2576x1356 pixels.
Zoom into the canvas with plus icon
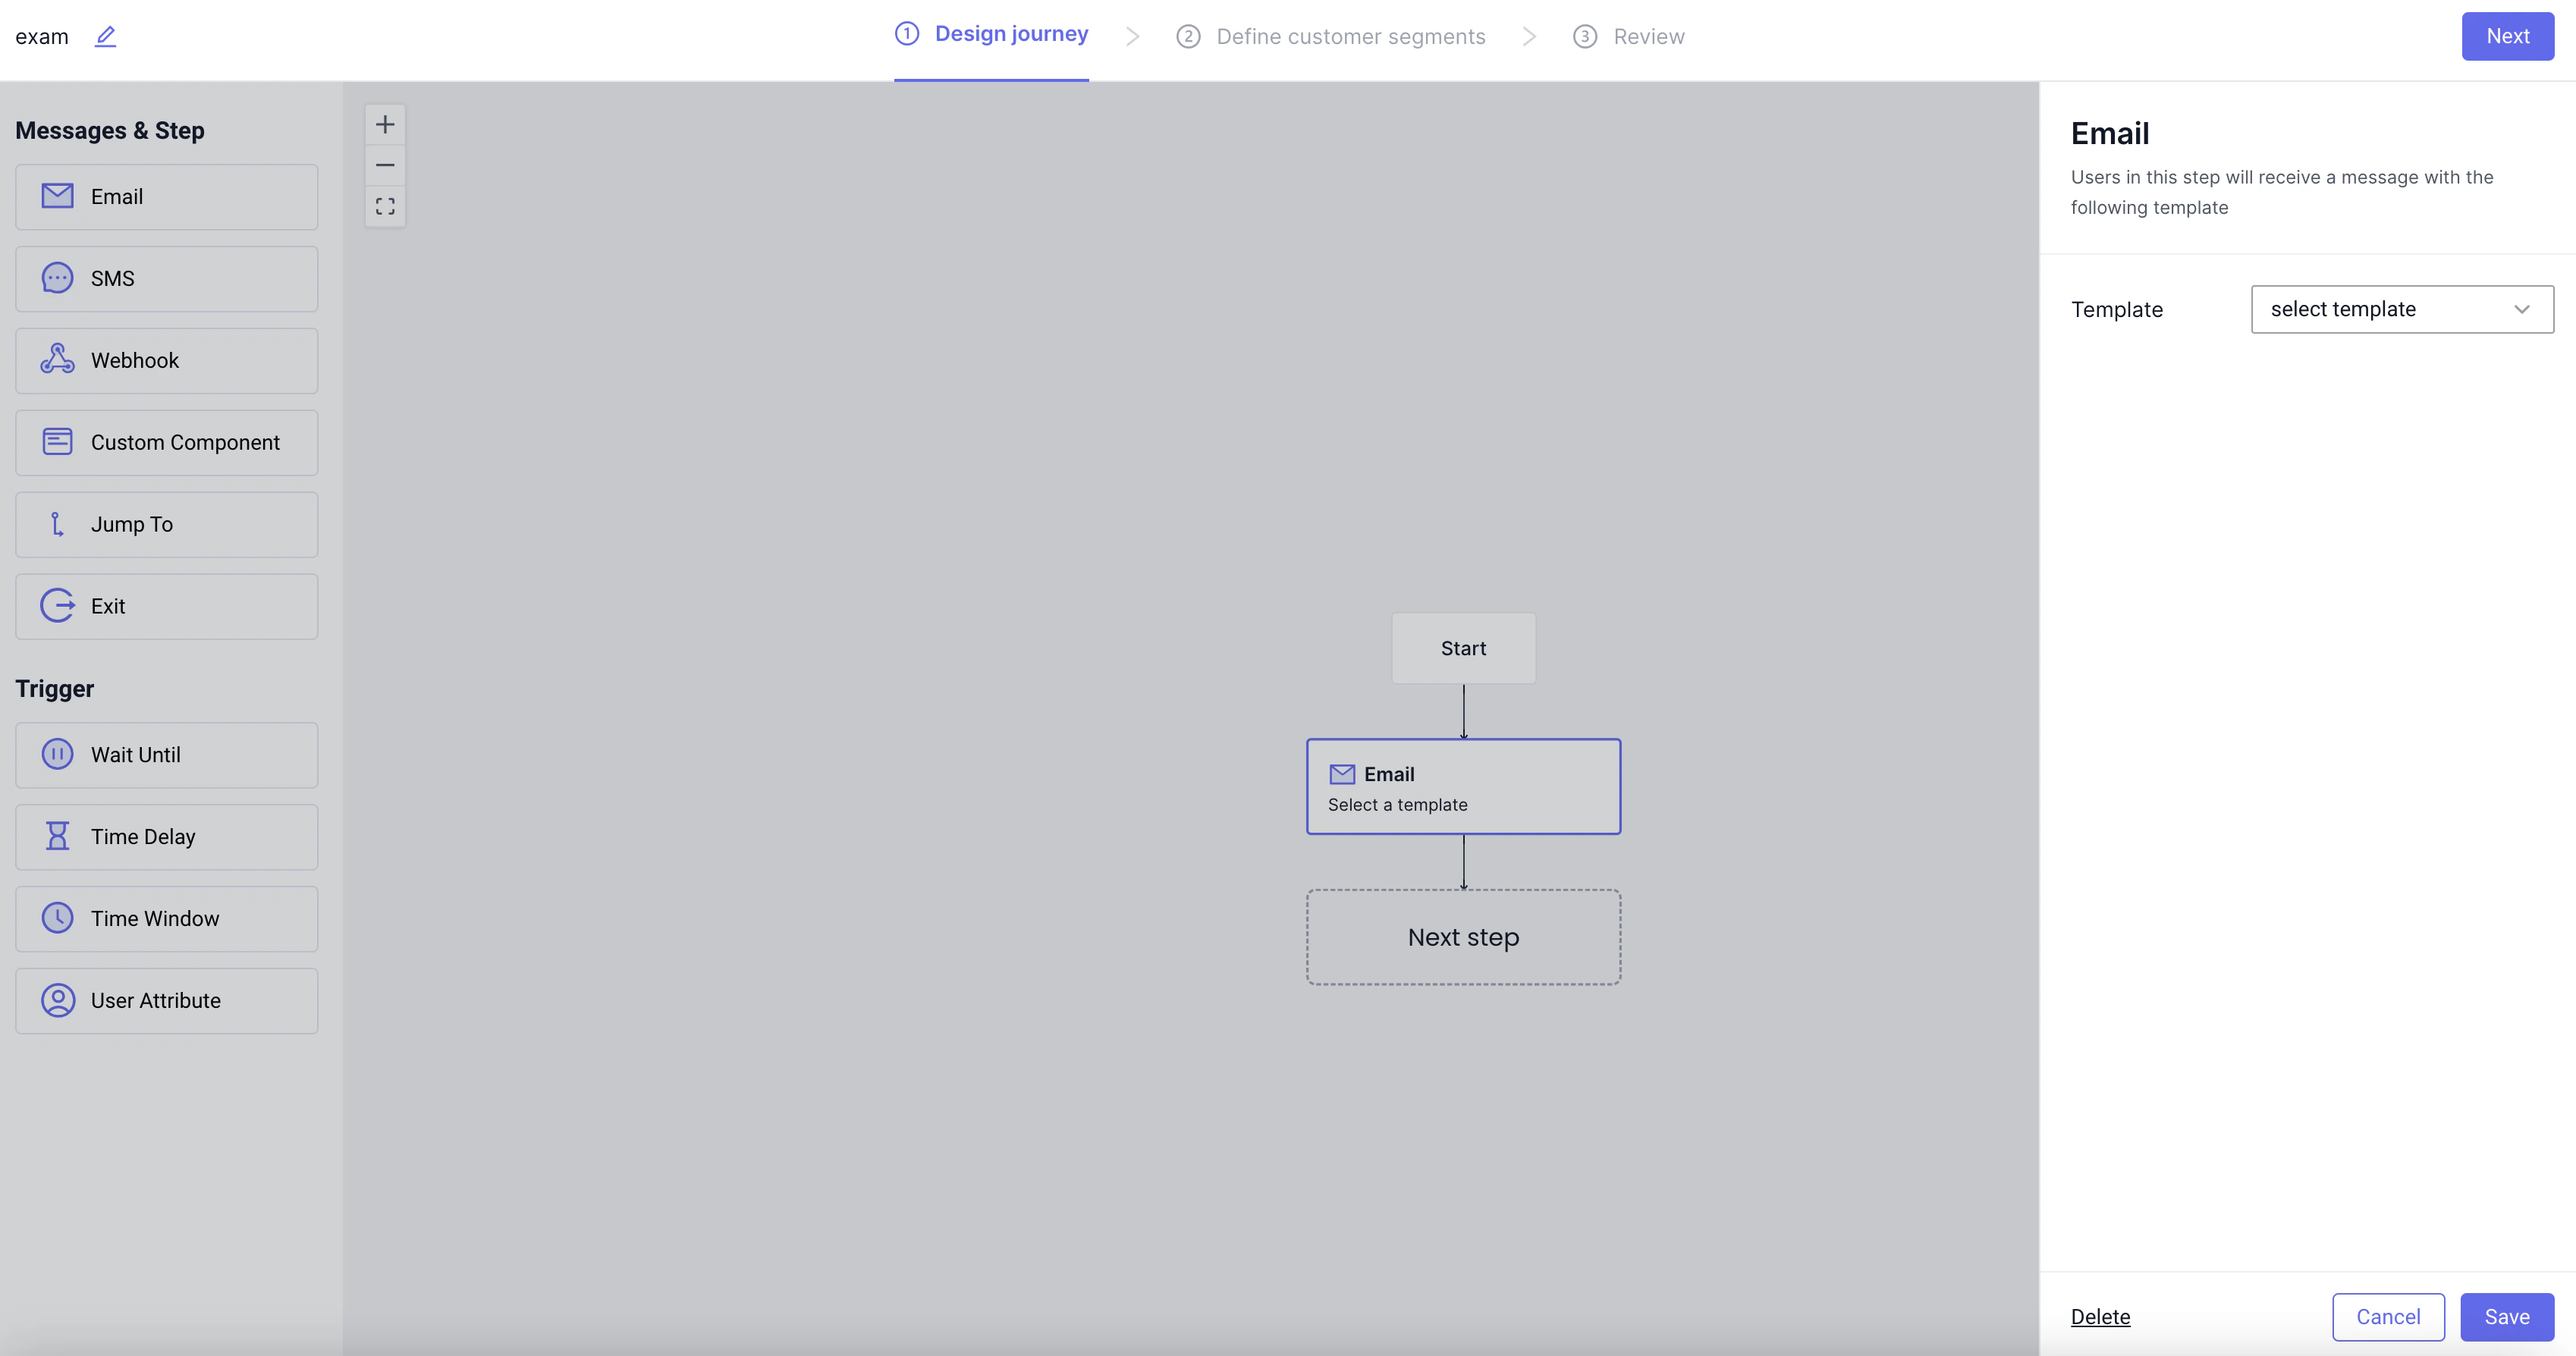pos(385,123)
